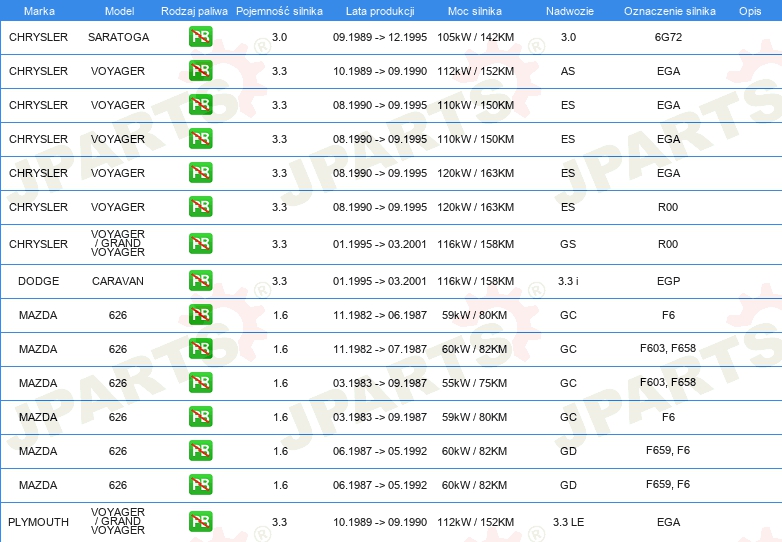Viewport: 782px width, 542px height.
Task: Click the fuel icon in Dodge Caravan row
Action: coord(200,281)
